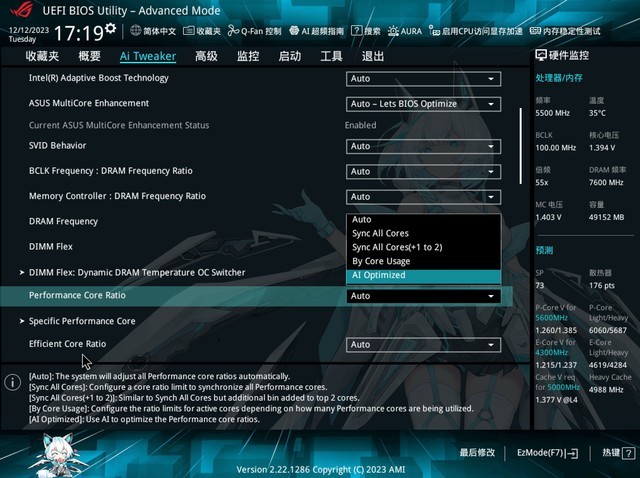Select AI Optimized option

tap(423, 276)
